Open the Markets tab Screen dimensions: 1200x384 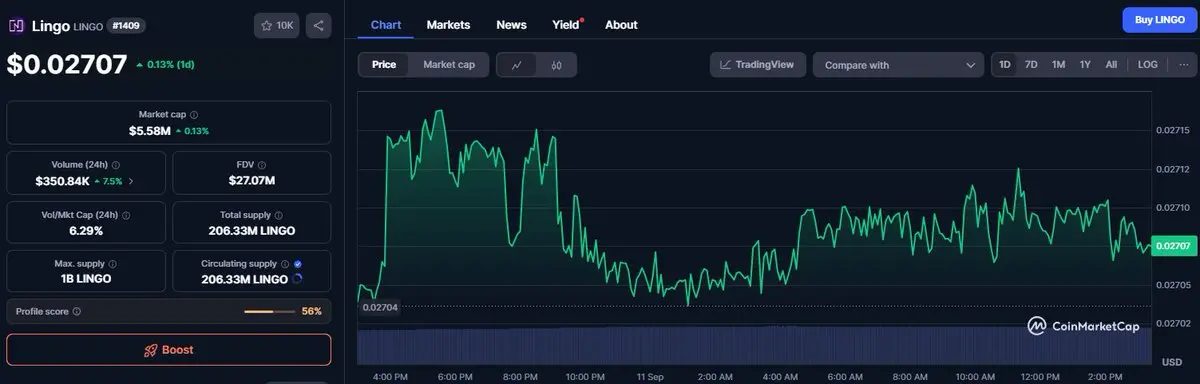[x=448, y=25]
